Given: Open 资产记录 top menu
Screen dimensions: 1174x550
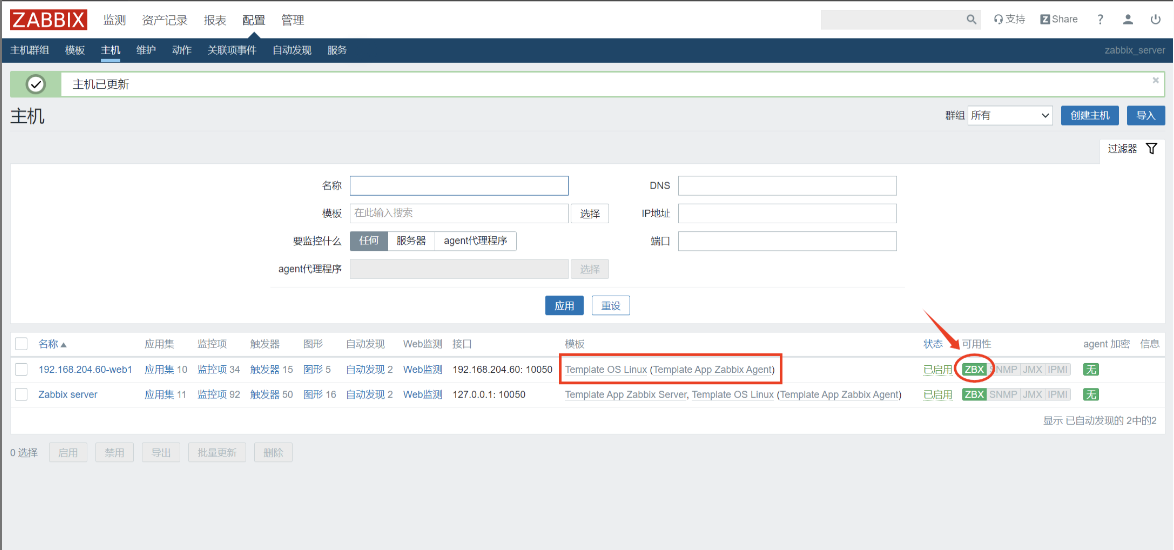Looking at the screenshot, I should tap(165, 20).
